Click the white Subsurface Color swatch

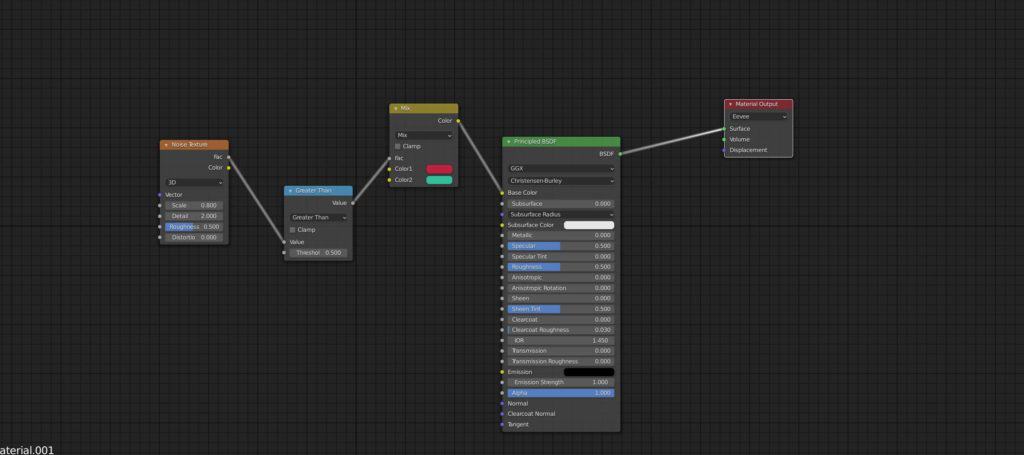(589, 225)
